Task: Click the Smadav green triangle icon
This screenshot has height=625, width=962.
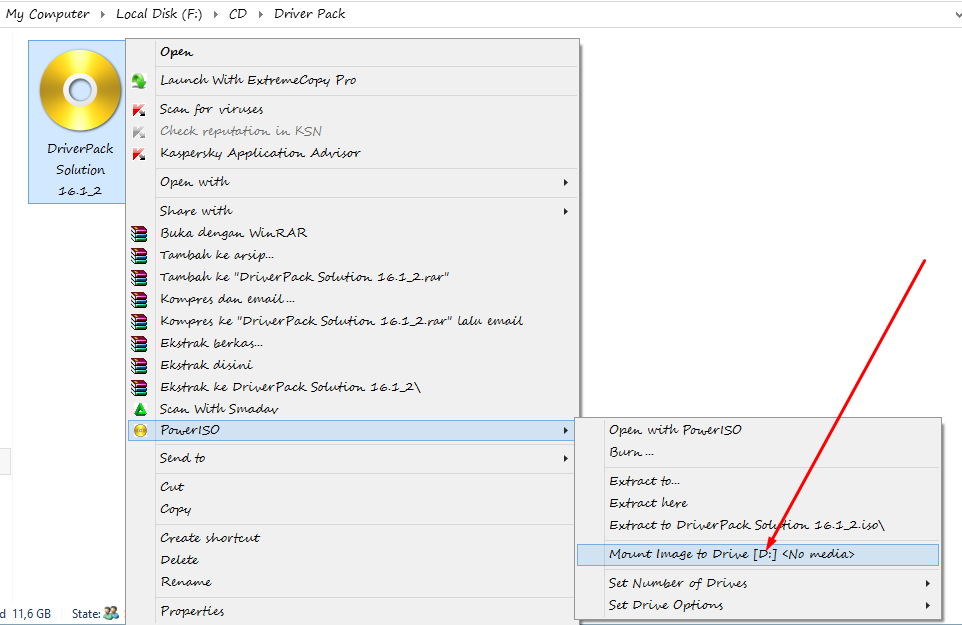Action: (140, 409)
